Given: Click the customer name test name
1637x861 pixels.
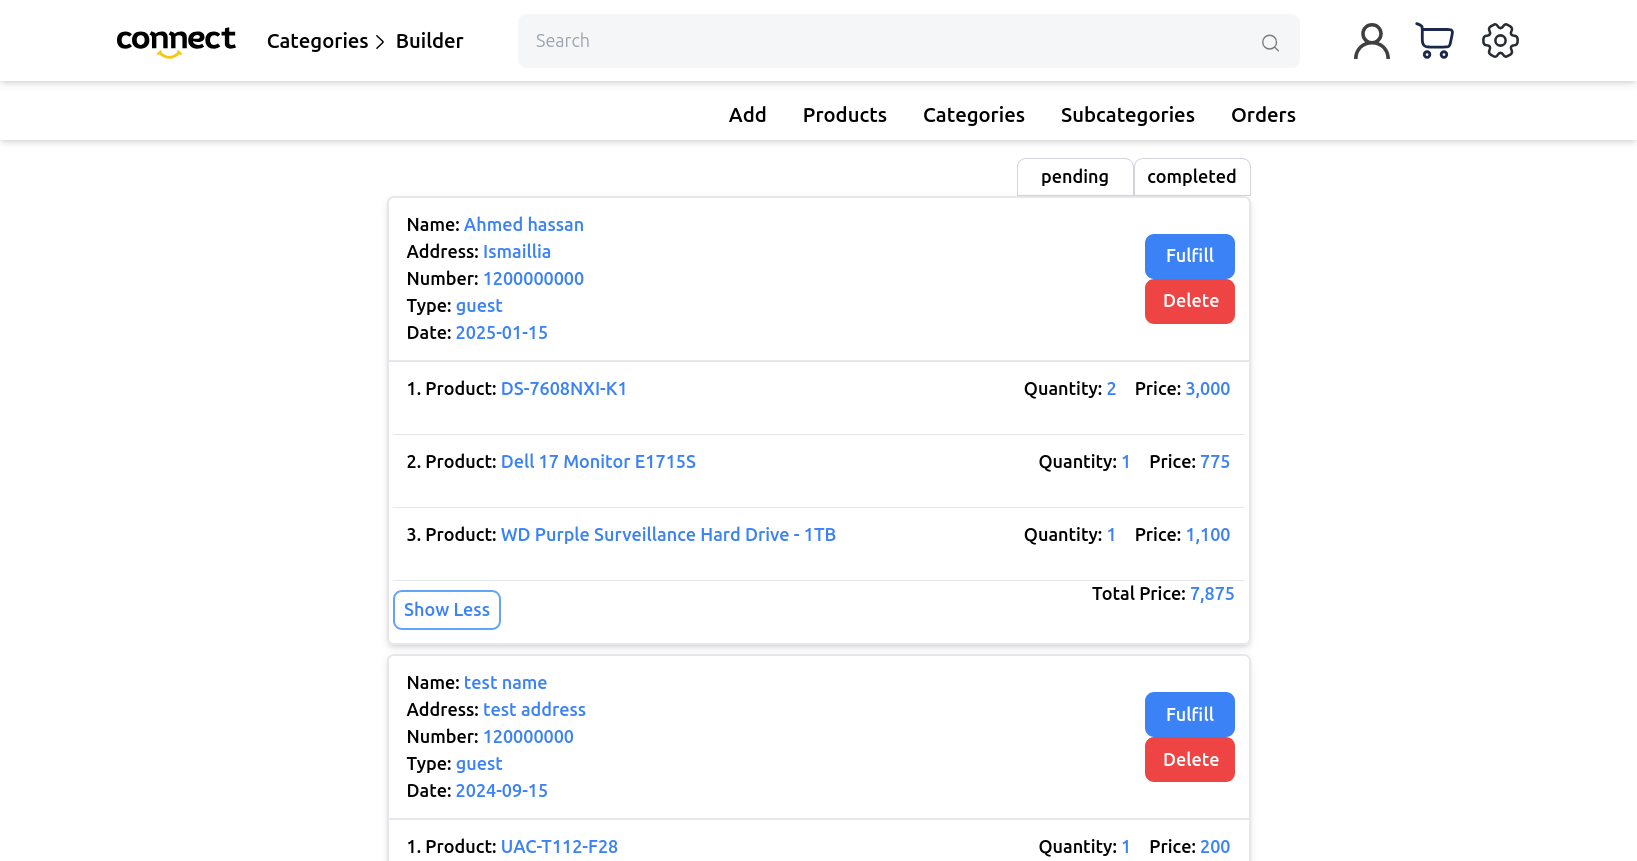Looking at the screenshot, I should (x=505, y=683).
